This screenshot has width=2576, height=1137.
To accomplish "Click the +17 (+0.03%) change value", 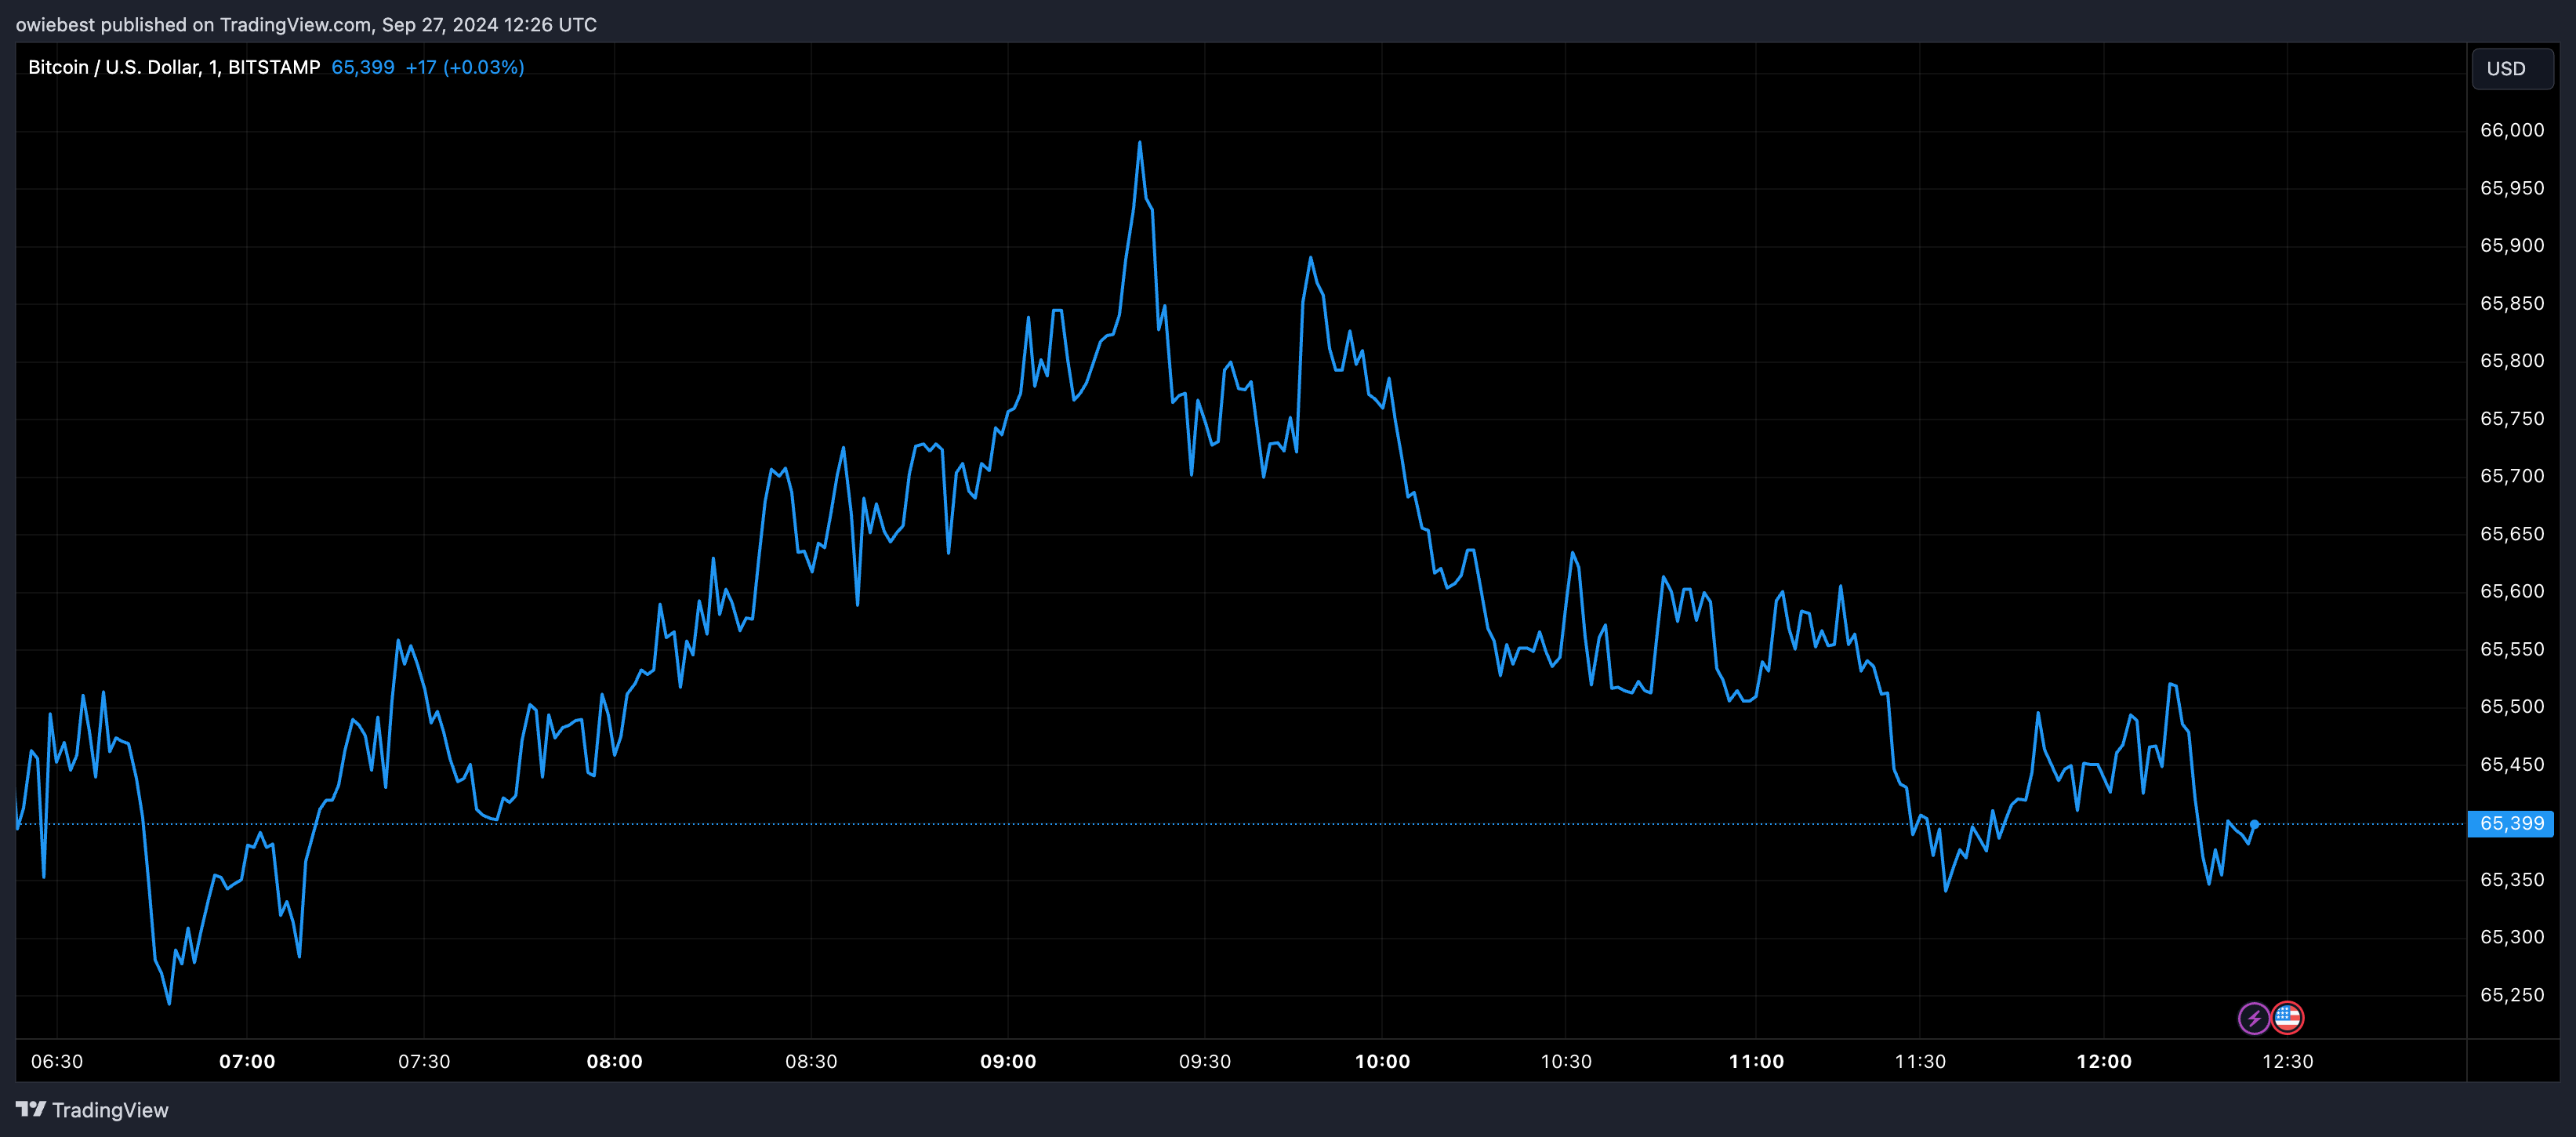I will [465, 67].
